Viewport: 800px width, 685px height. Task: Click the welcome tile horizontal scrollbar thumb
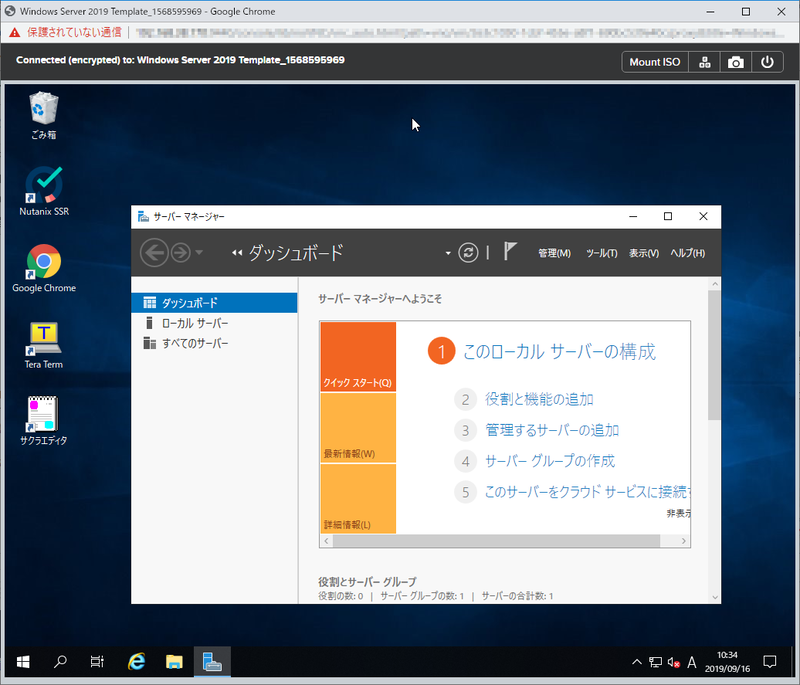click(x=496, y=541)
